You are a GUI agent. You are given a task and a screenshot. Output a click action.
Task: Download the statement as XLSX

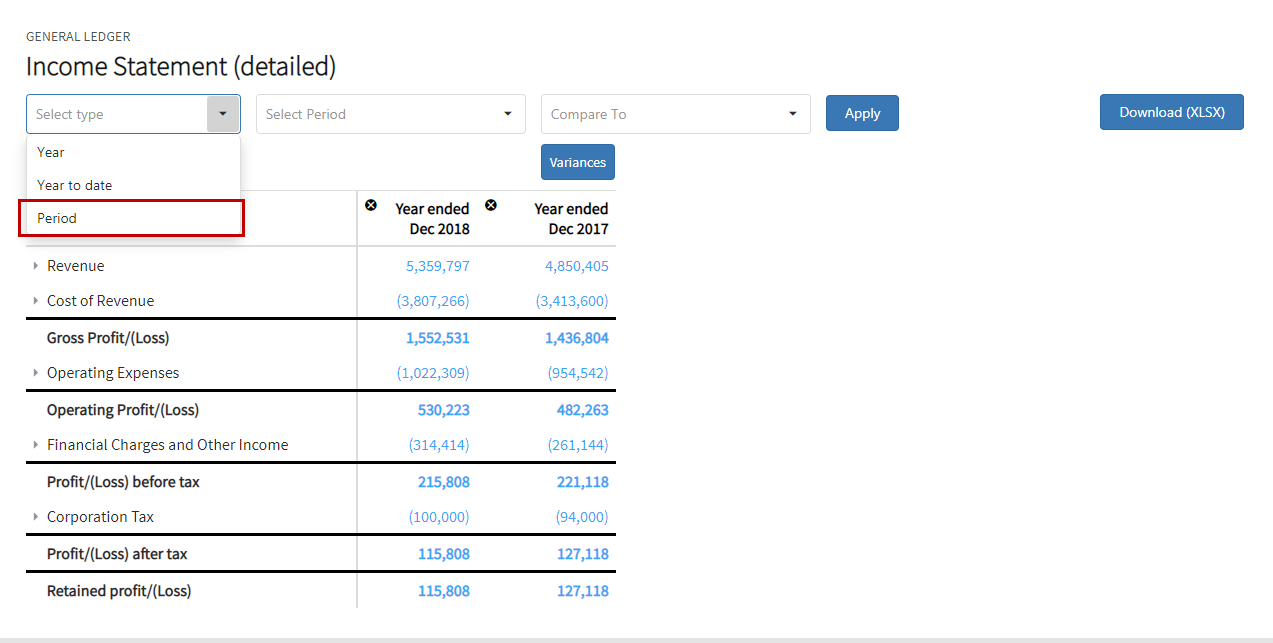point(1172,112)
